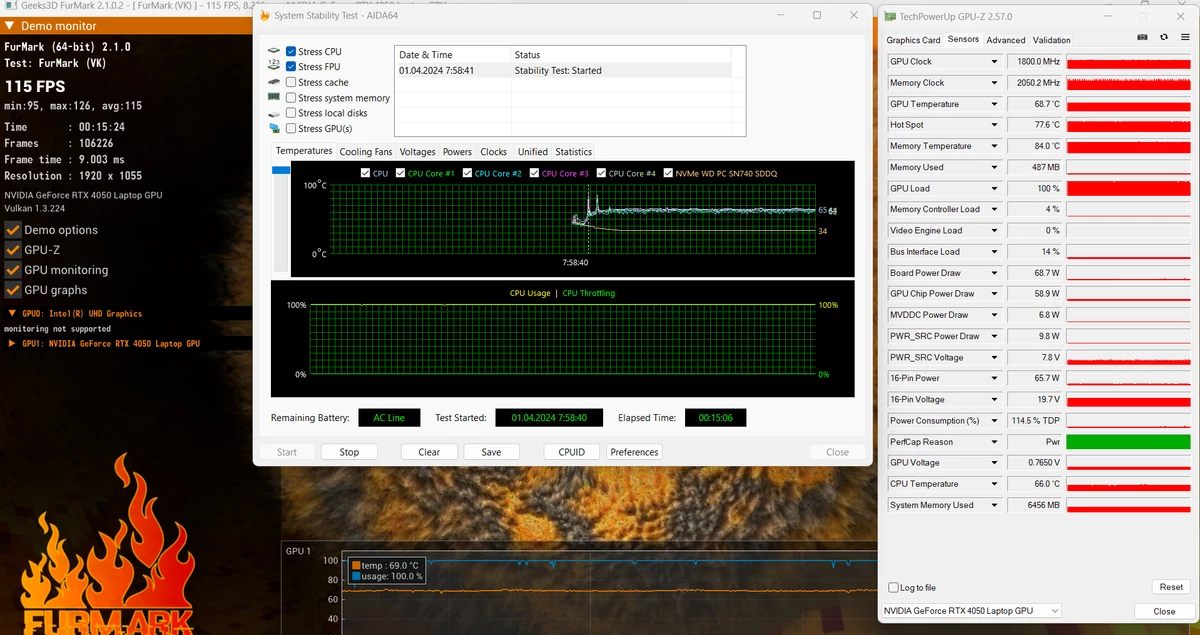The height and width of the screenshot is (635, 1200).
Task: Open the GPU selection combo box in GPU-Z
Action: [x=971, y=611]
